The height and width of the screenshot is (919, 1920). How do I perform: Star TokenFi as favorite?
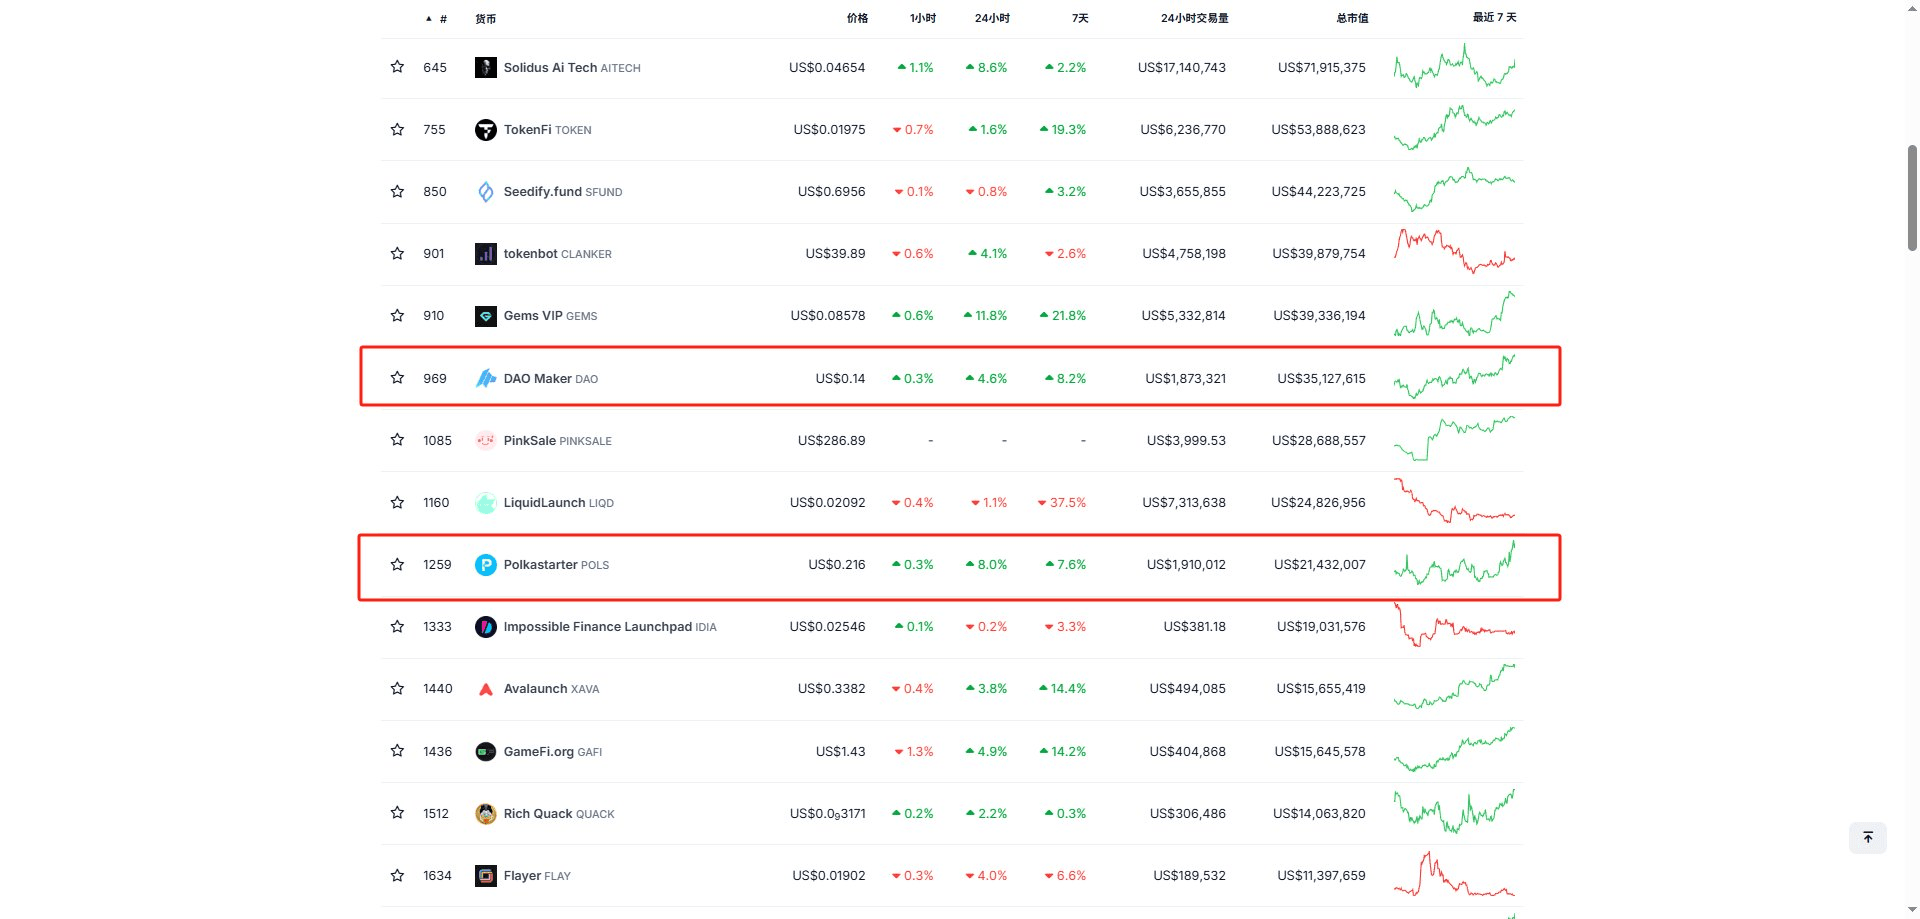[x=397, y=130]
